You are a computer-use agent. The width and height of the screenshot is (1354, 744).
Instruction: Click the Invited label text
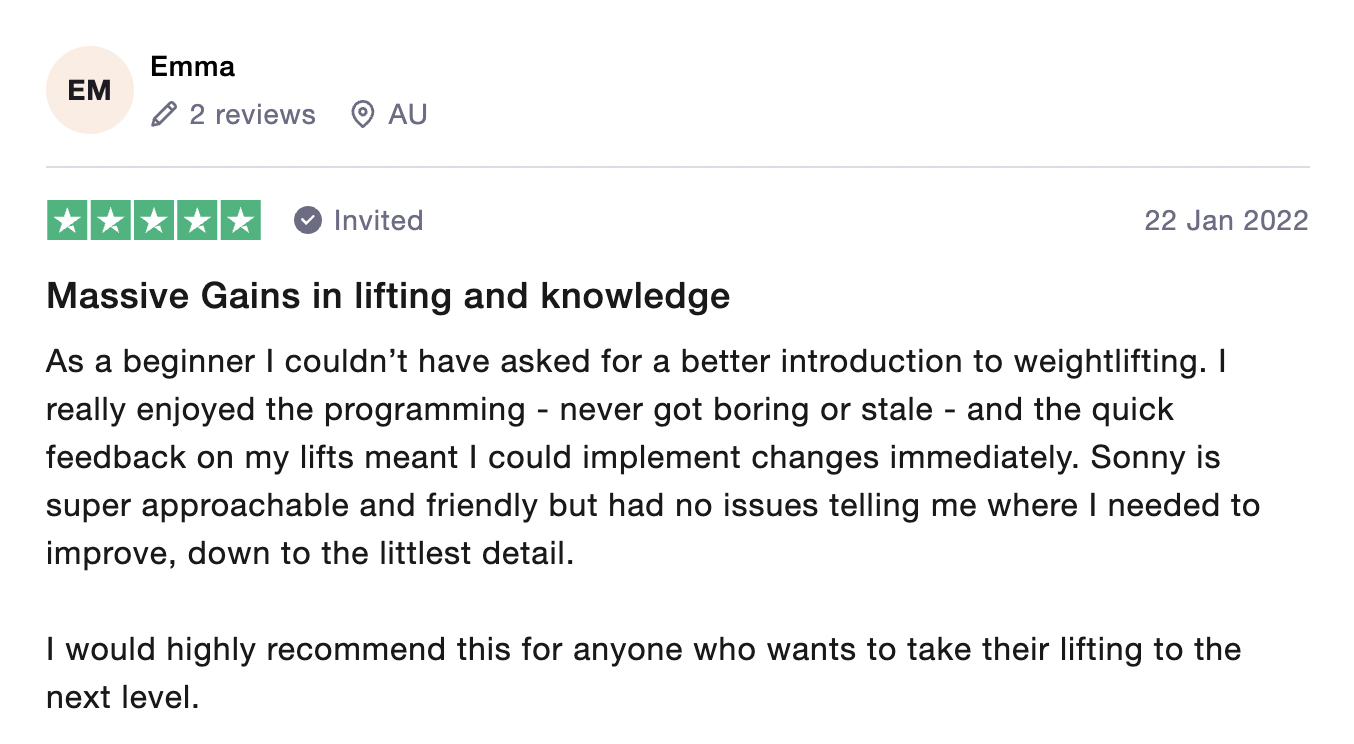pos(378,220)
